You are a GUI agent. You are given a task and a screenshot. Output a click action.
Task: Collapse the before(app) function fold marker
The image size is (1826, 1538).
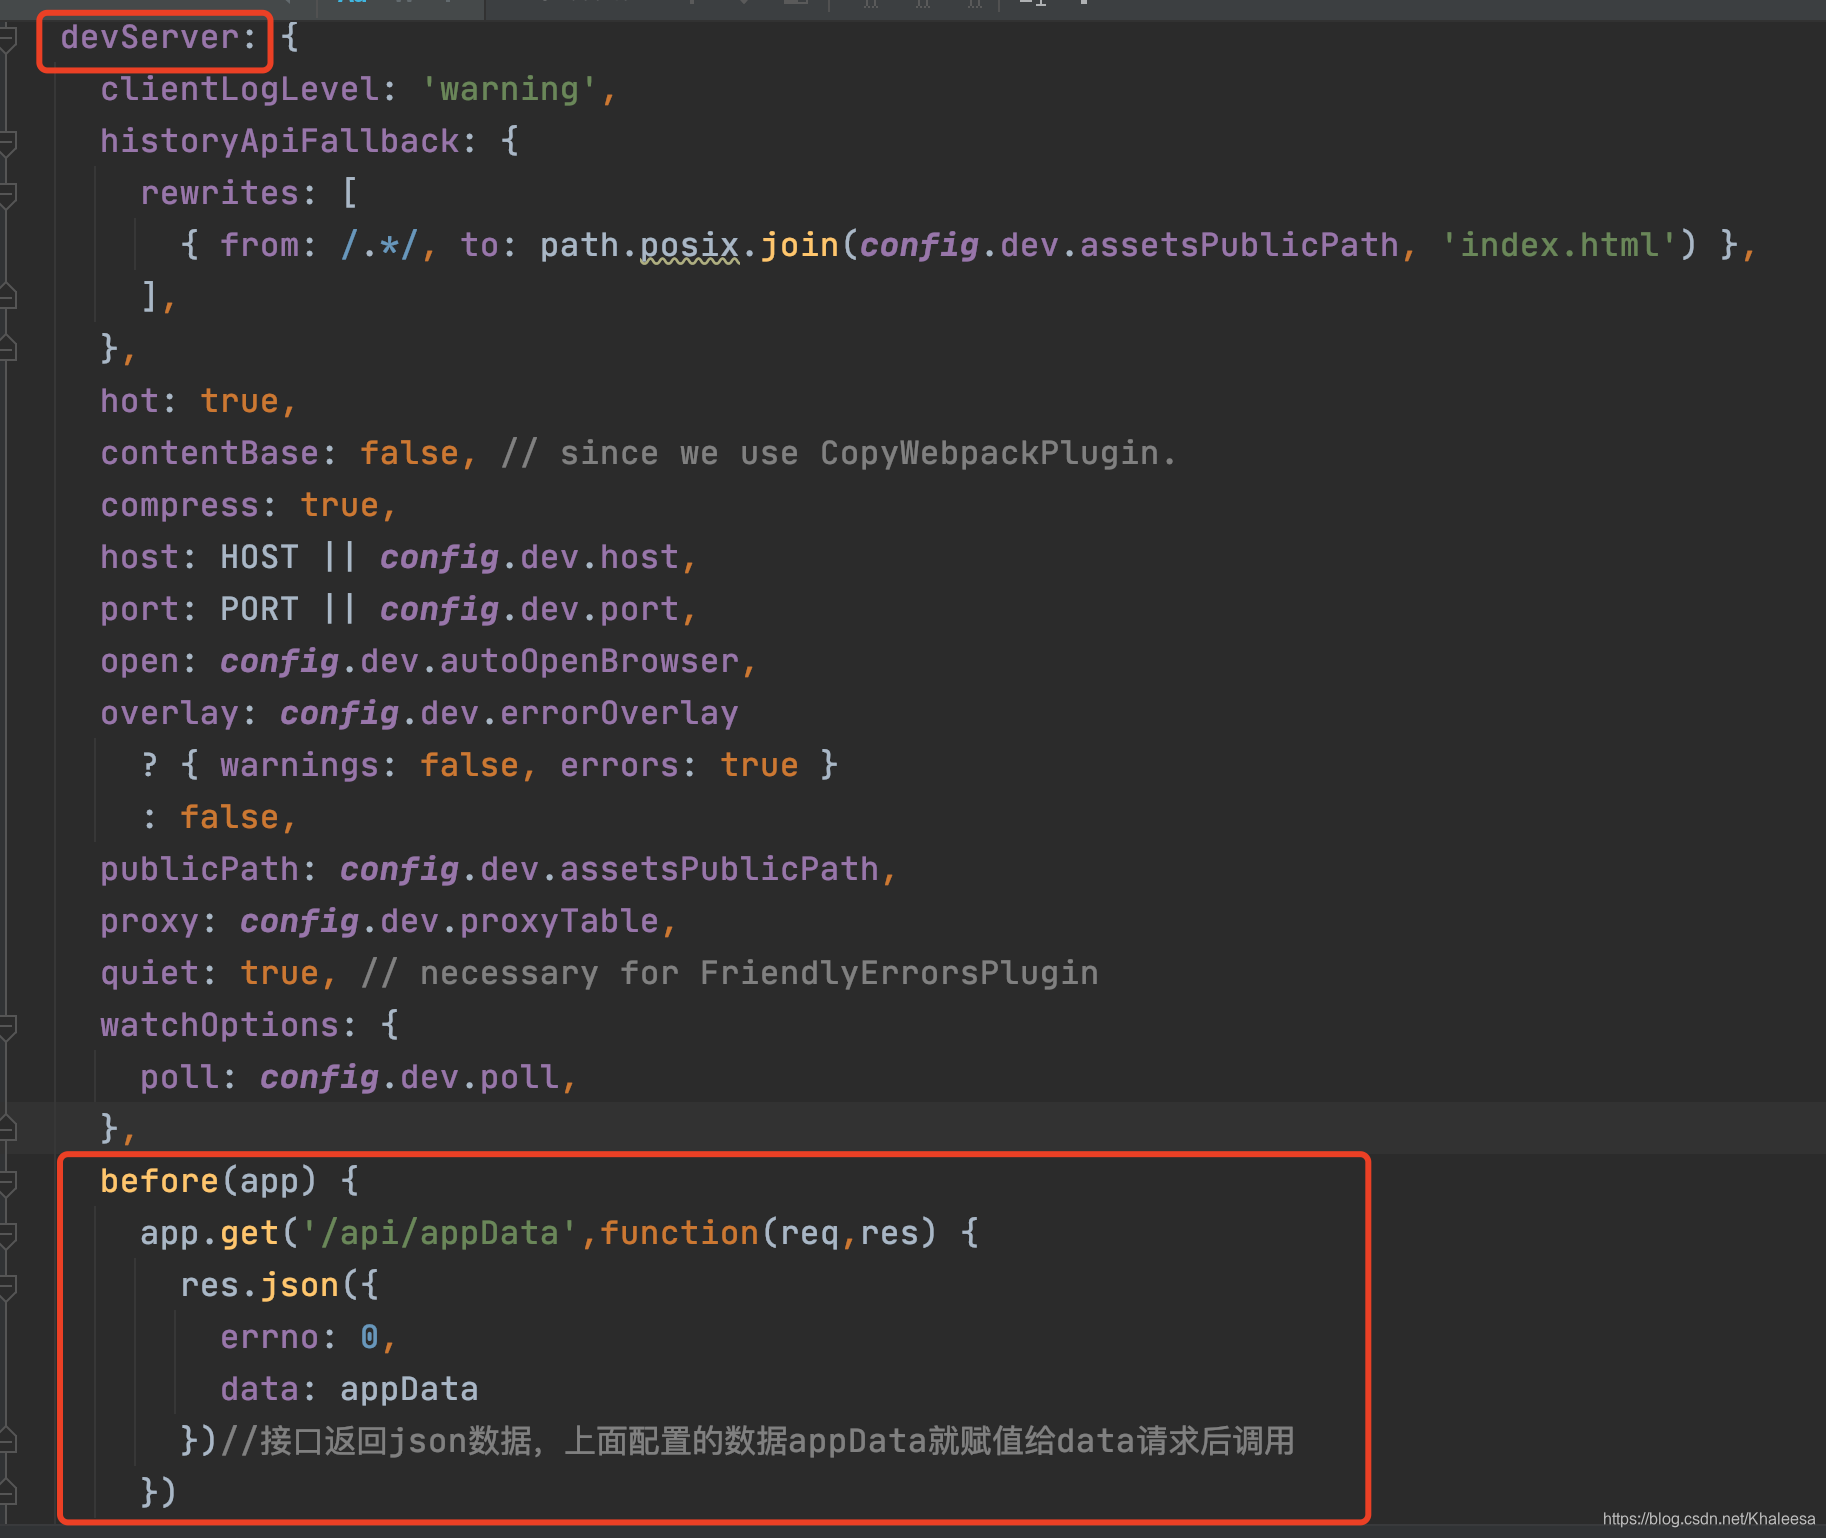(8, 1183)
